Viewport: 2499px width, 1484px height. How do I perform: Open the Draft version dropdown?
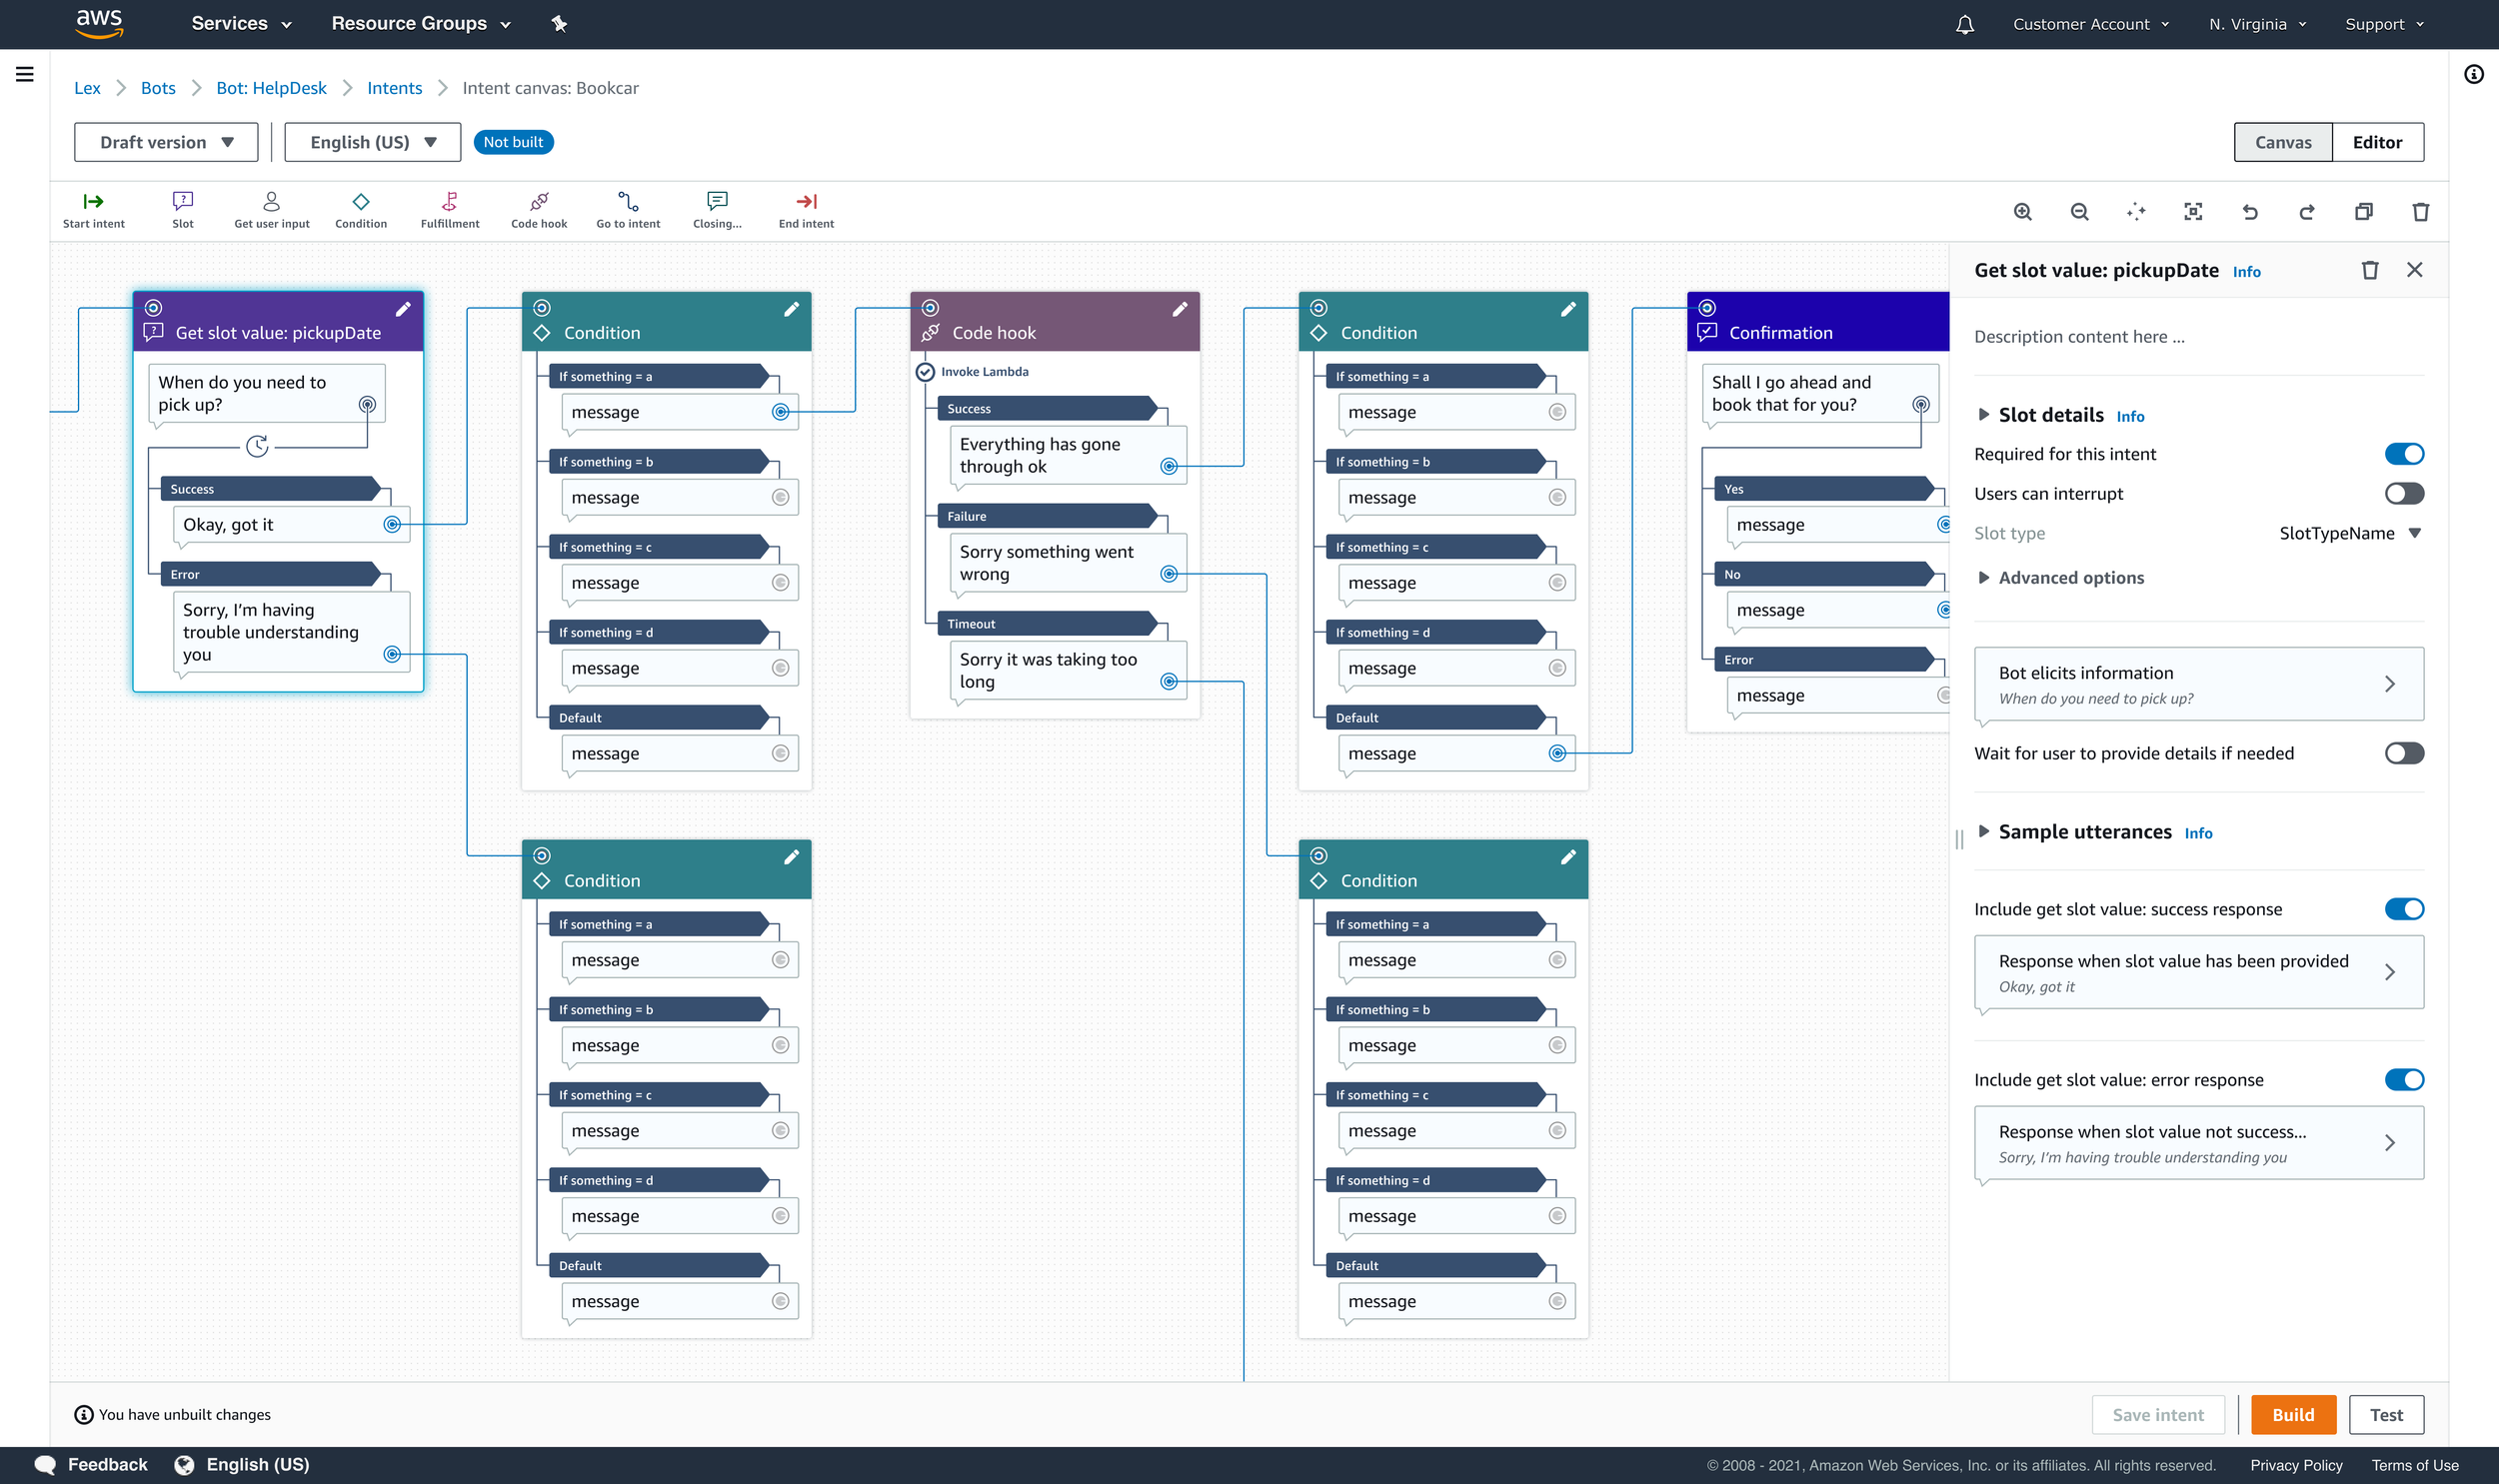[x=166, y=142]
